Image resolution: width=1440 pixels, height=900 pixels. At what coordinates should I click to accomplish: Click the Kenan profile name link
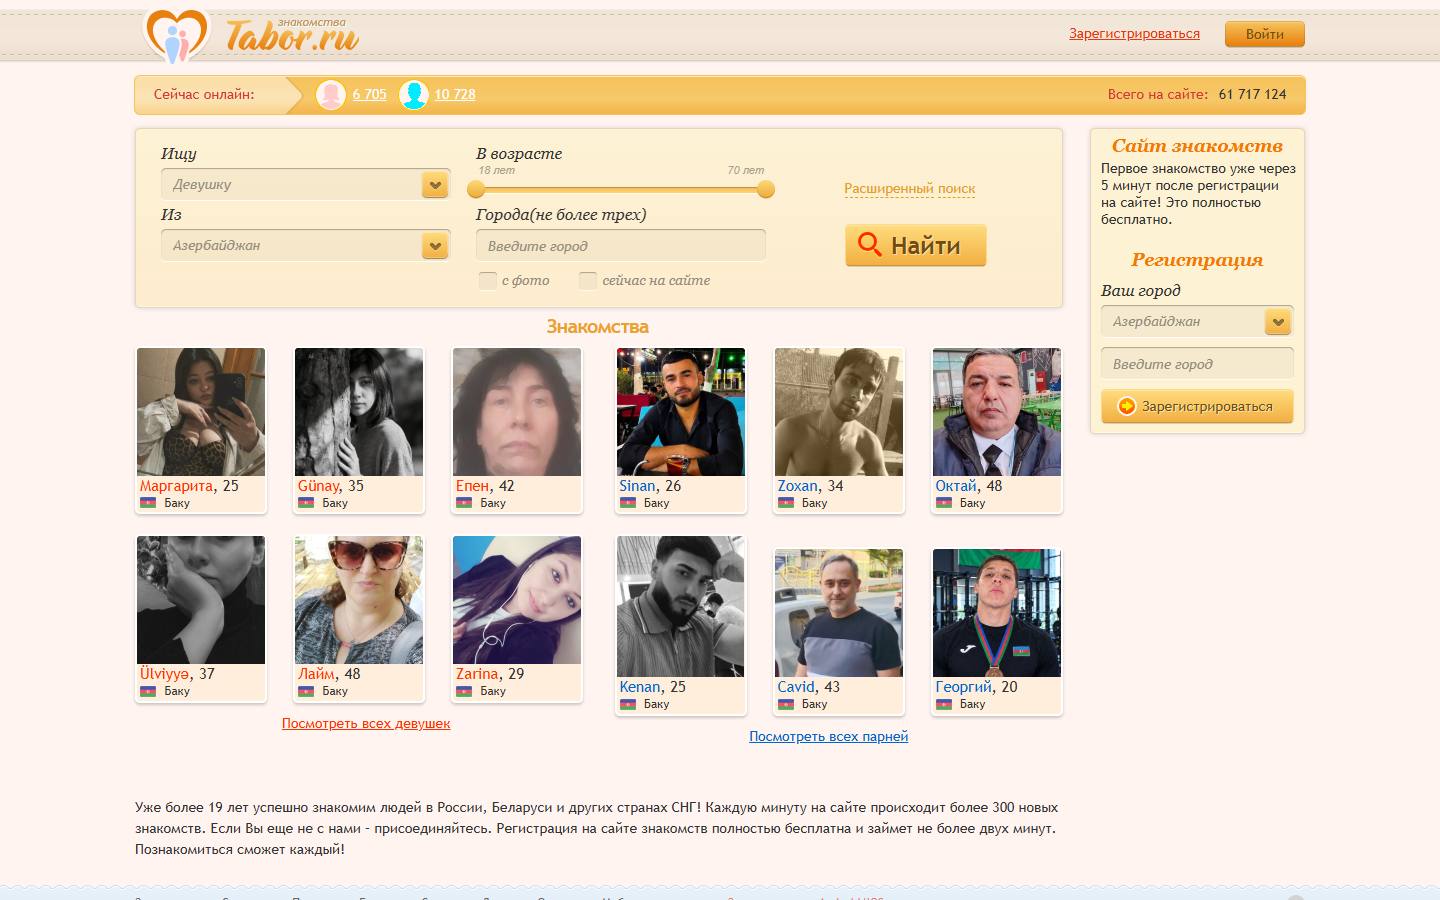(x=640, y=687)
